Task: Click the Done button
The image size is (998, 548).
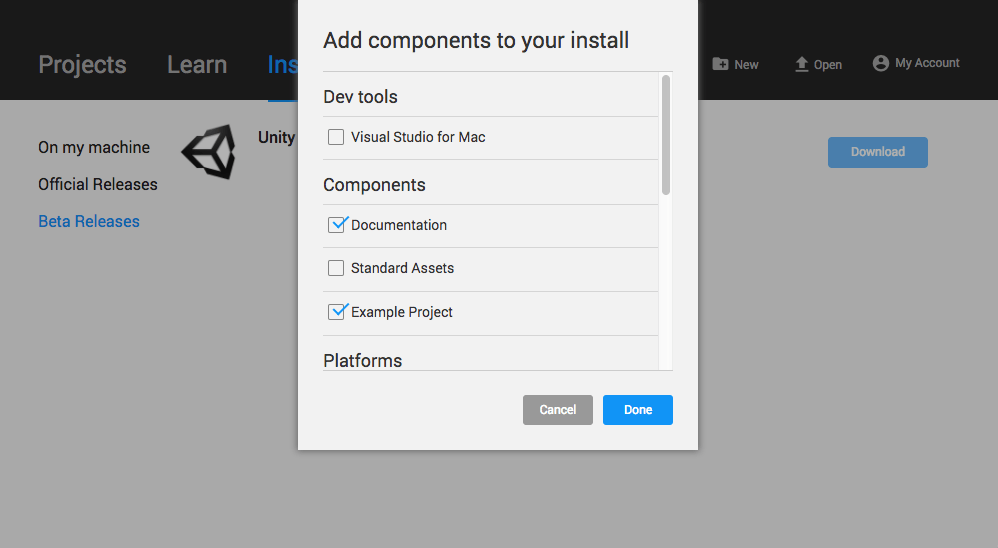Action: coord(638,410)
